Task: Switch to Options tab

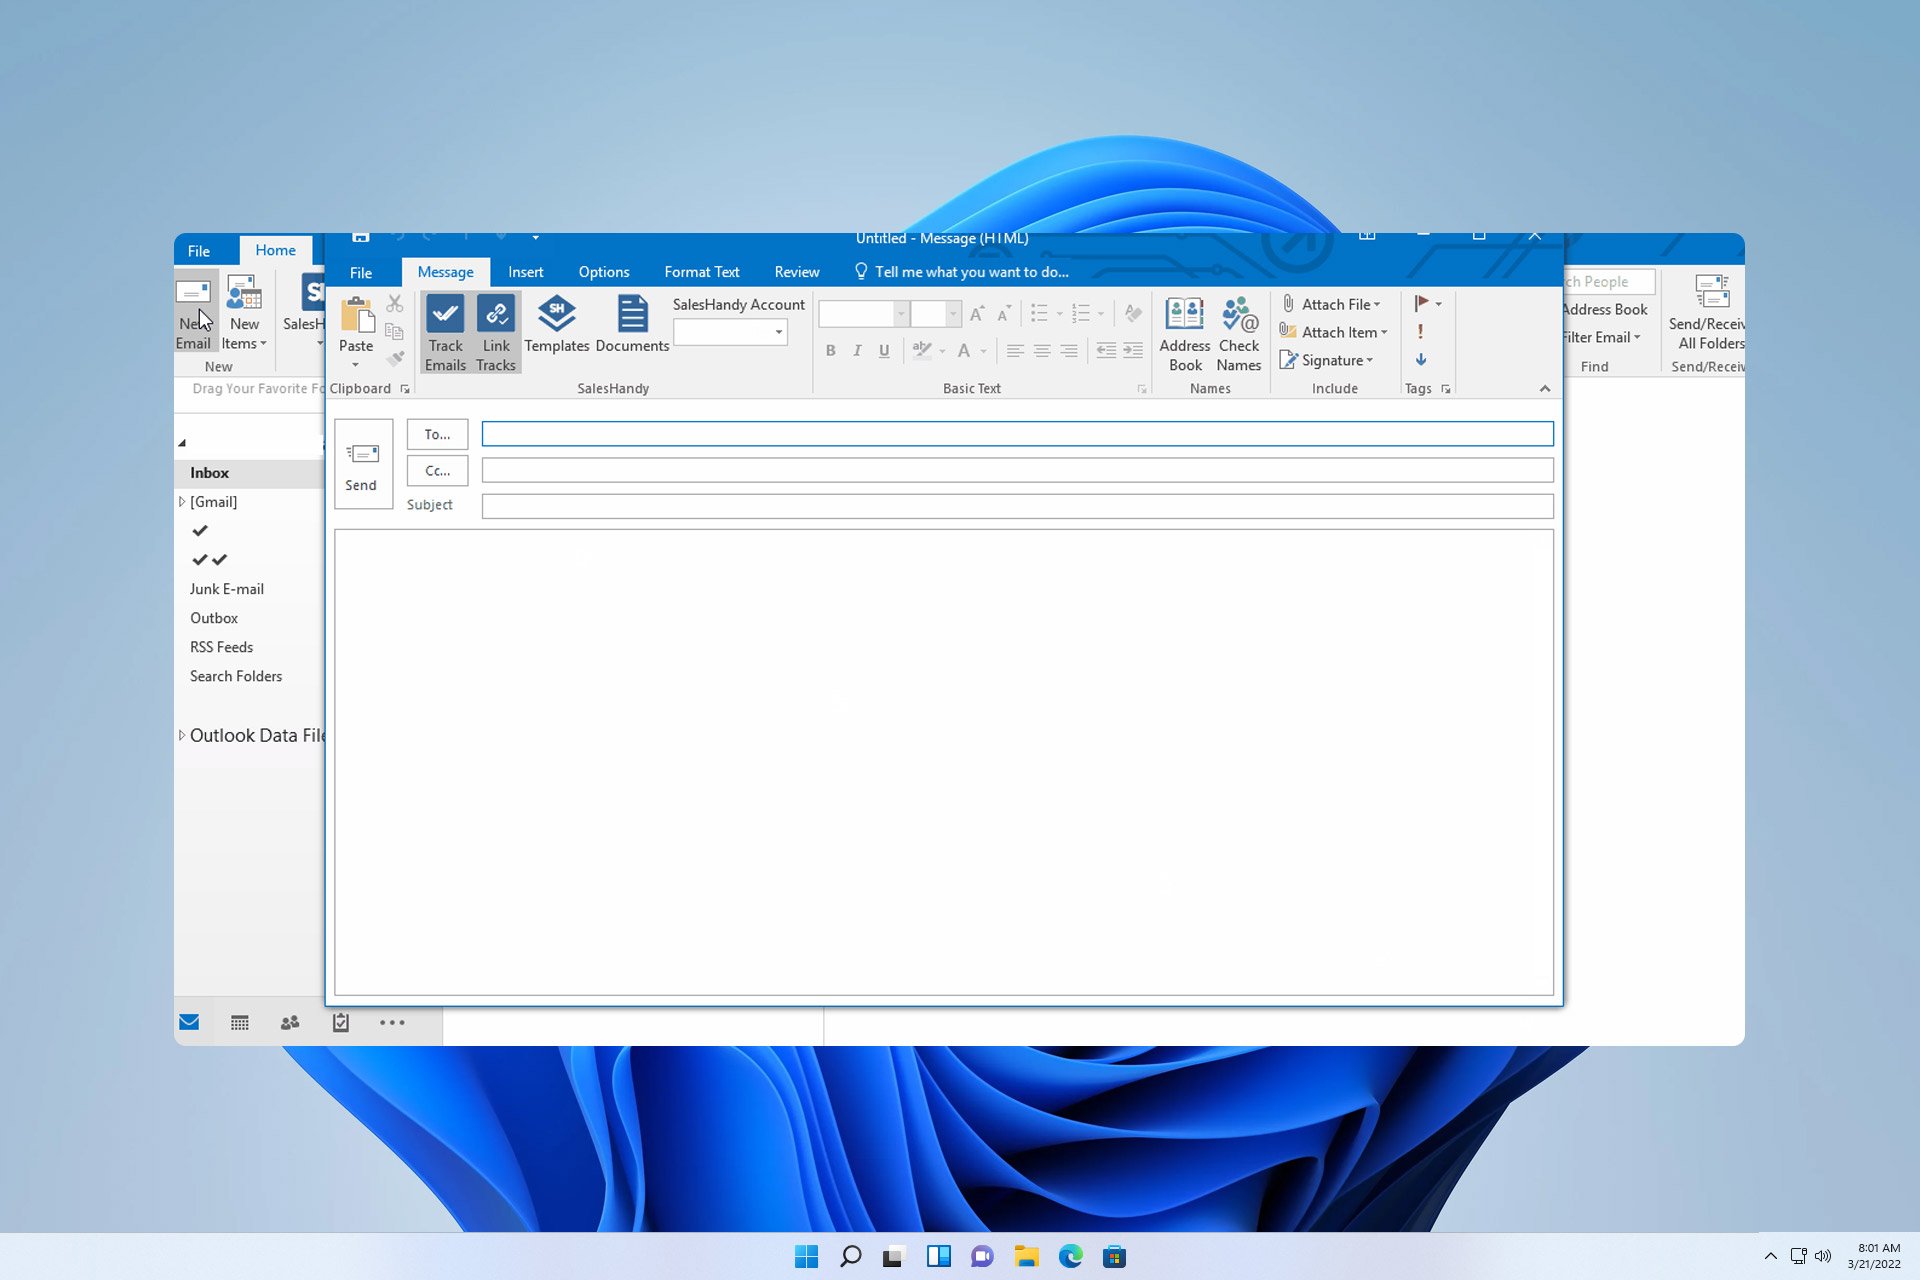Action: [x=604, y=272]
